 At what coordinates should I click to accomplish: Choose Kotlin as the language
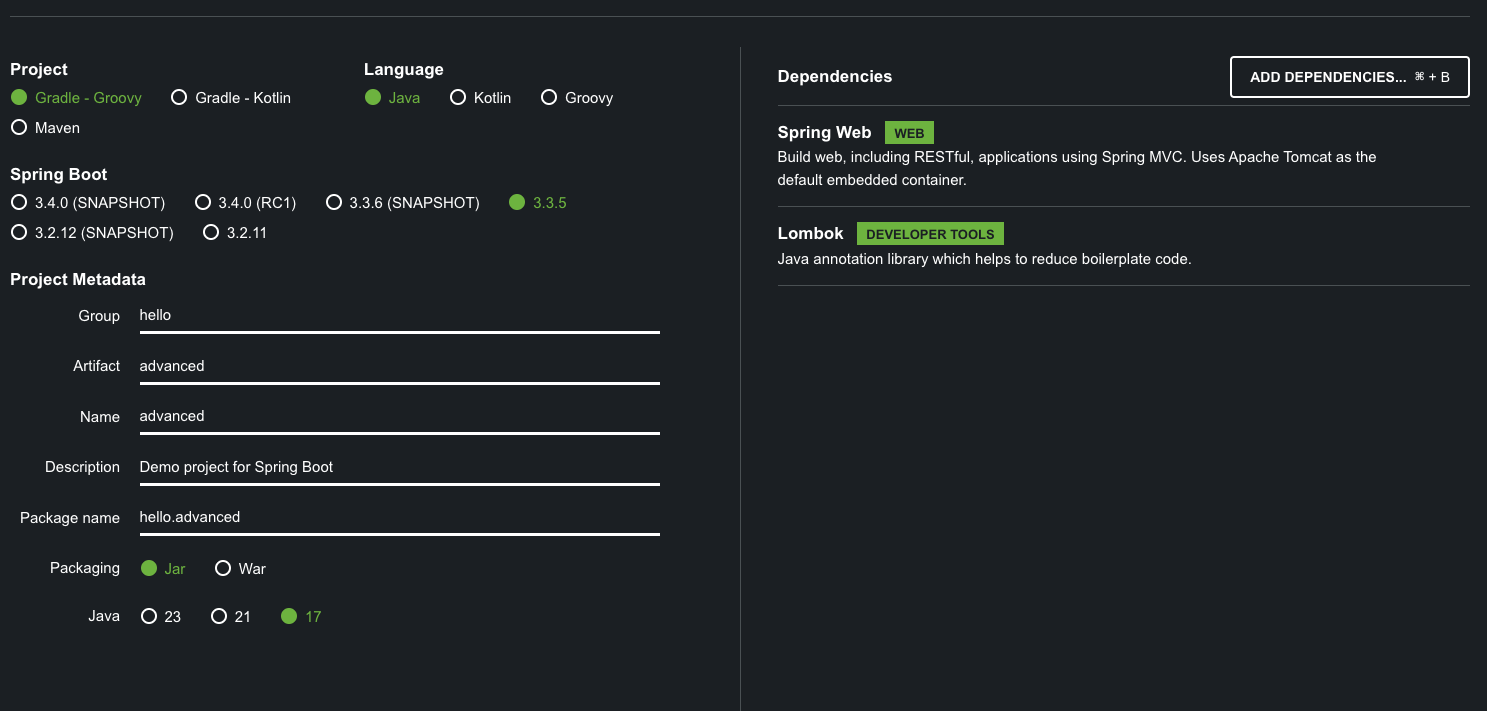click(481, 98)
